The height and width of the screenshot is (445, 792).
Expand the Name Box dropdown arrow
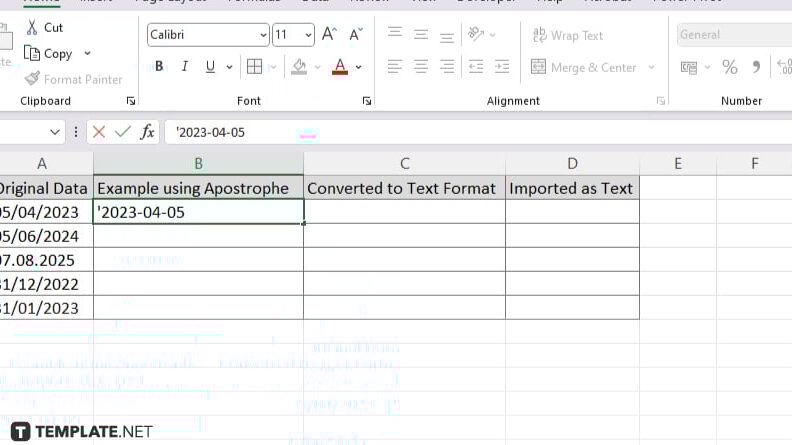pyautogui.click(x=55, y=132)
